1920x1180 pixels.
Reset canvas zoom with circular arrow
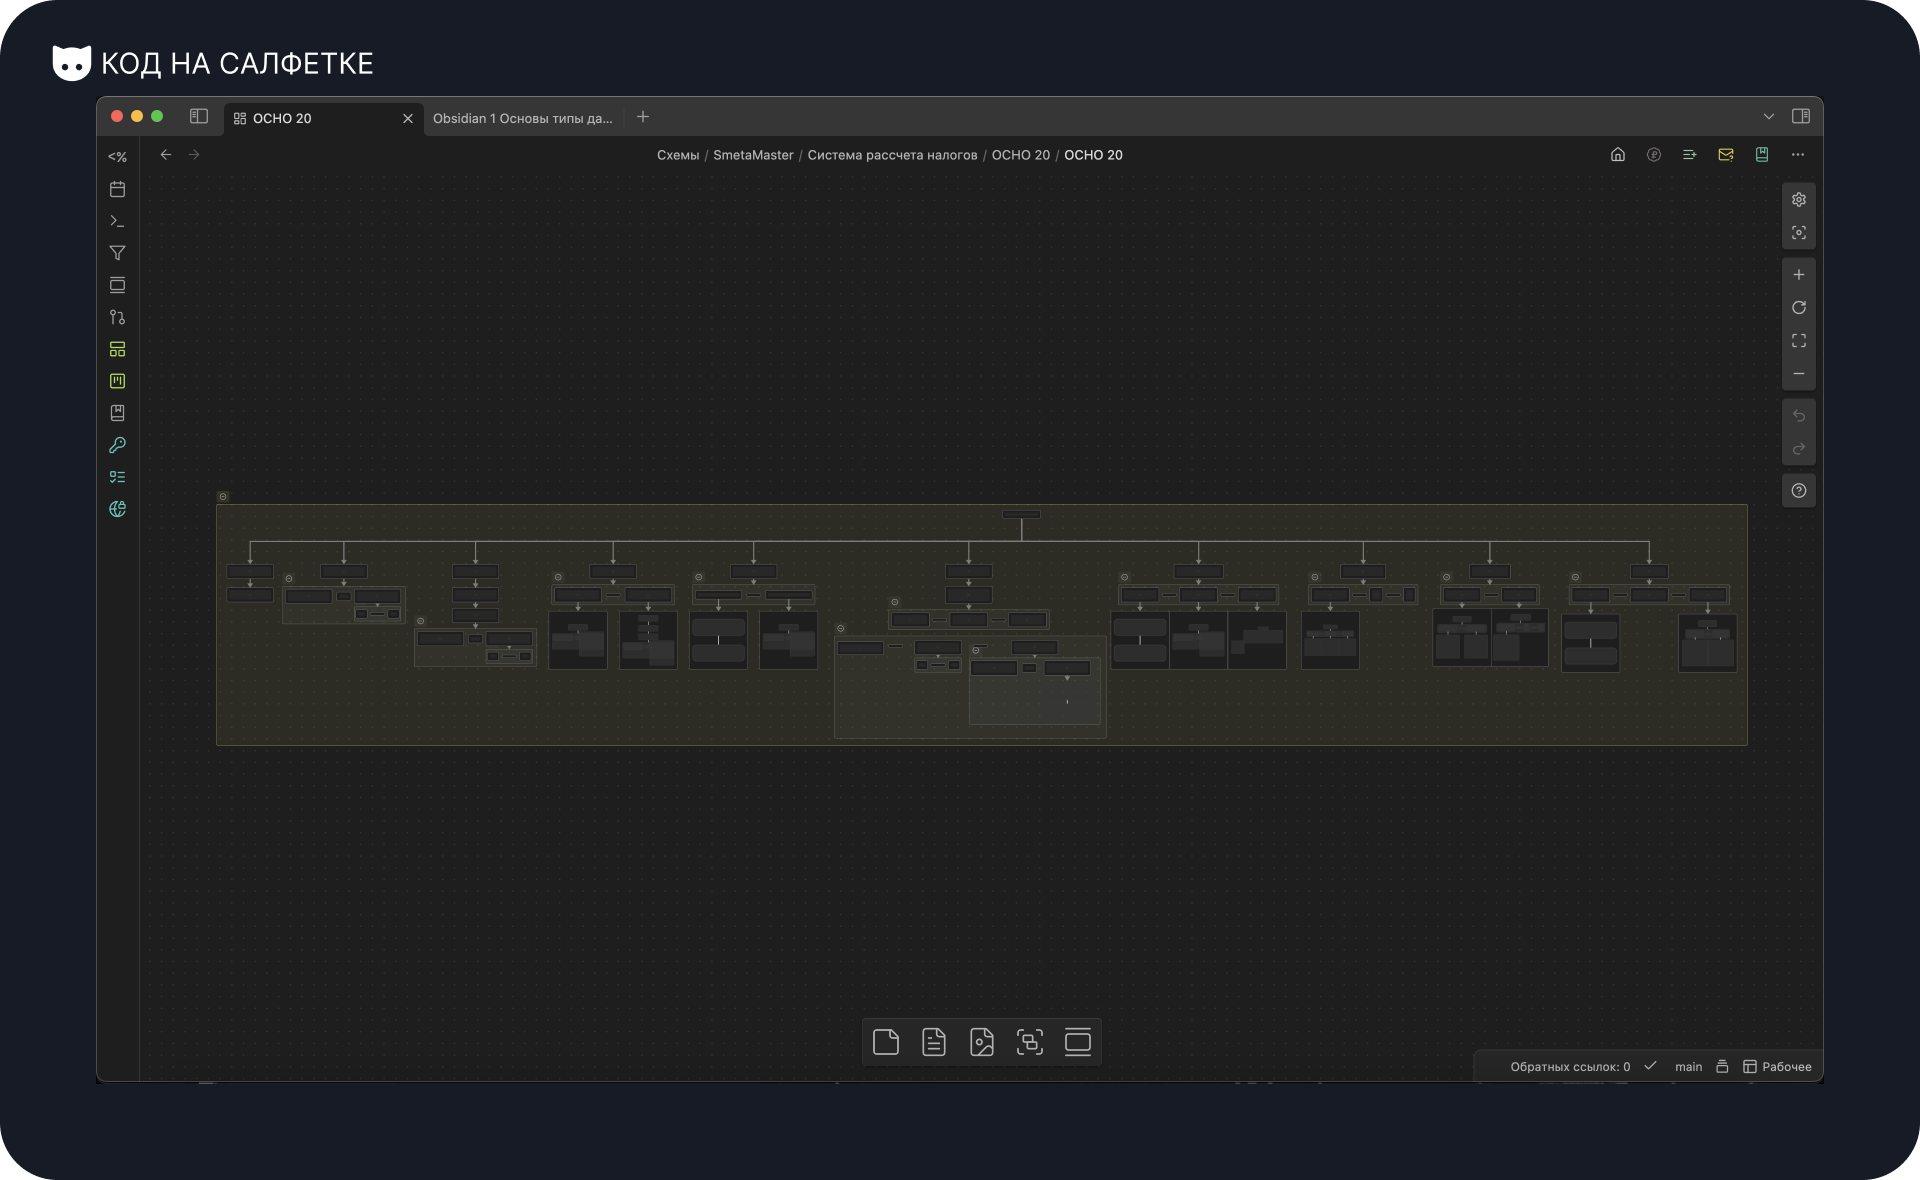click(1798, 308)
